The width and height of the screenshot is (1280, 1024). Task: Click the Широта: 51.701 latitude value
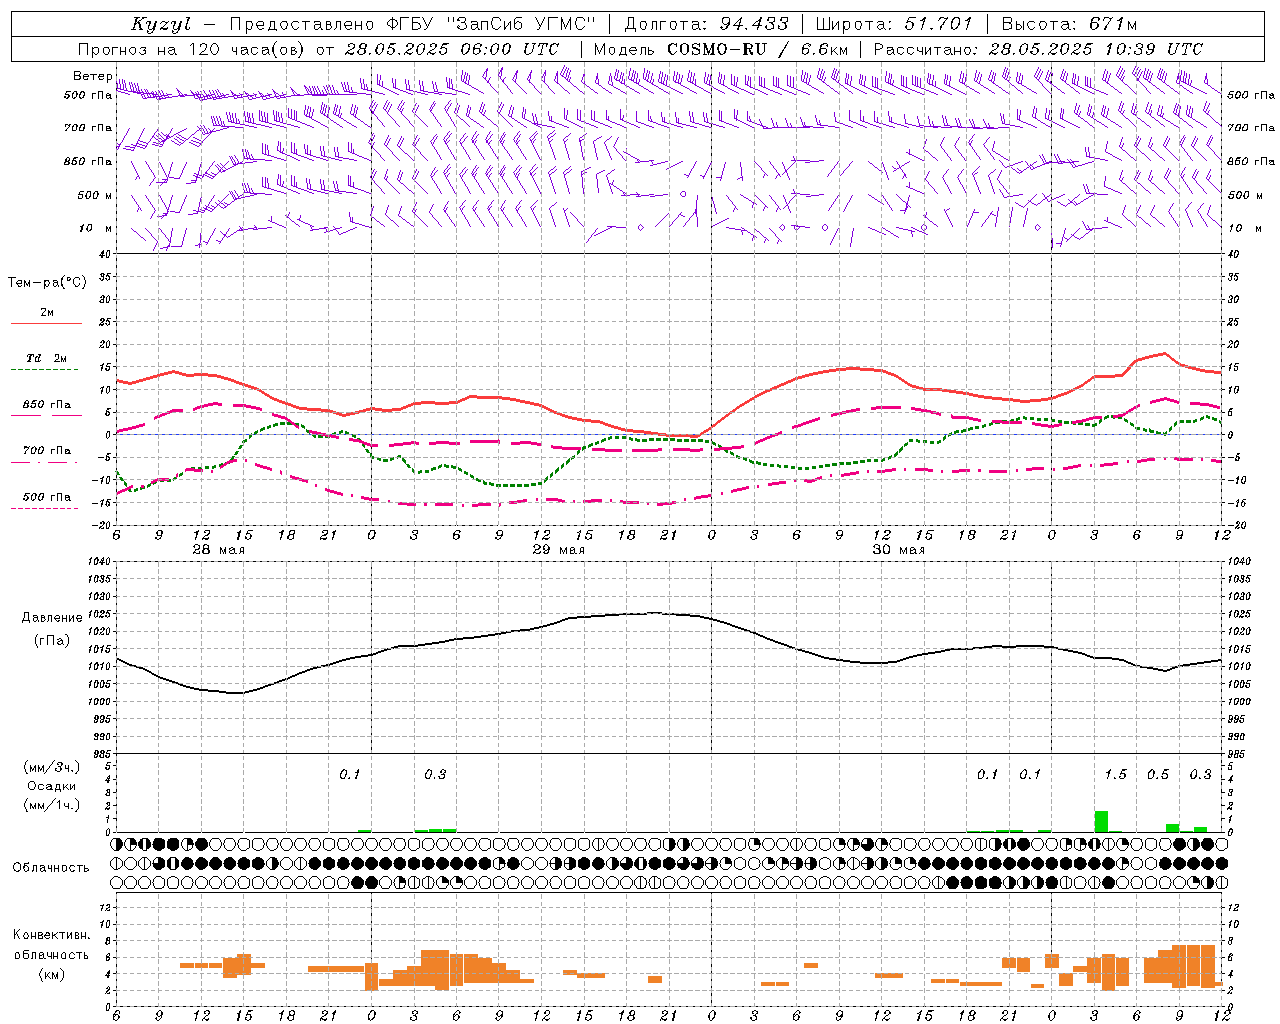coord(893,24)
